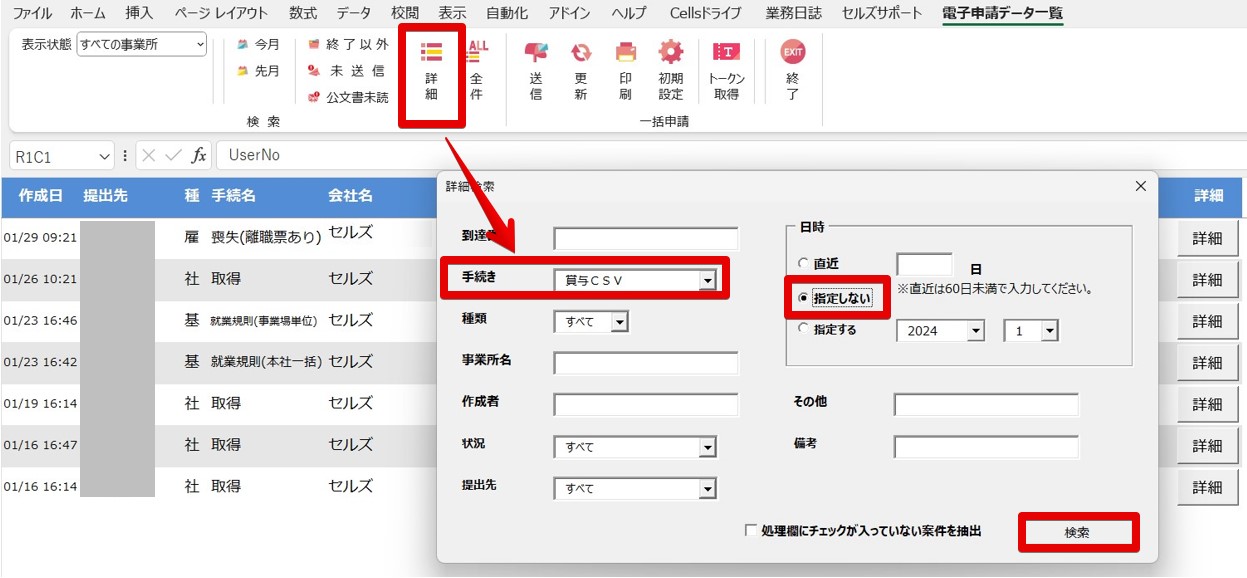Select the 直近 radio button

[x=803, y=264]
